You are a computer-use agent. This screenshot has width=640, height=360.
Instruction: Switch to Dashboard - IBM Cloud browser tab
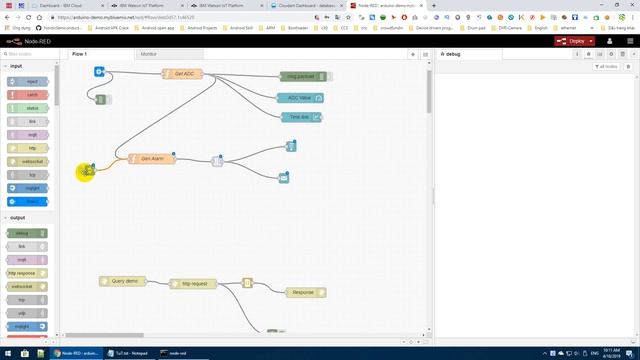[67, 6]
